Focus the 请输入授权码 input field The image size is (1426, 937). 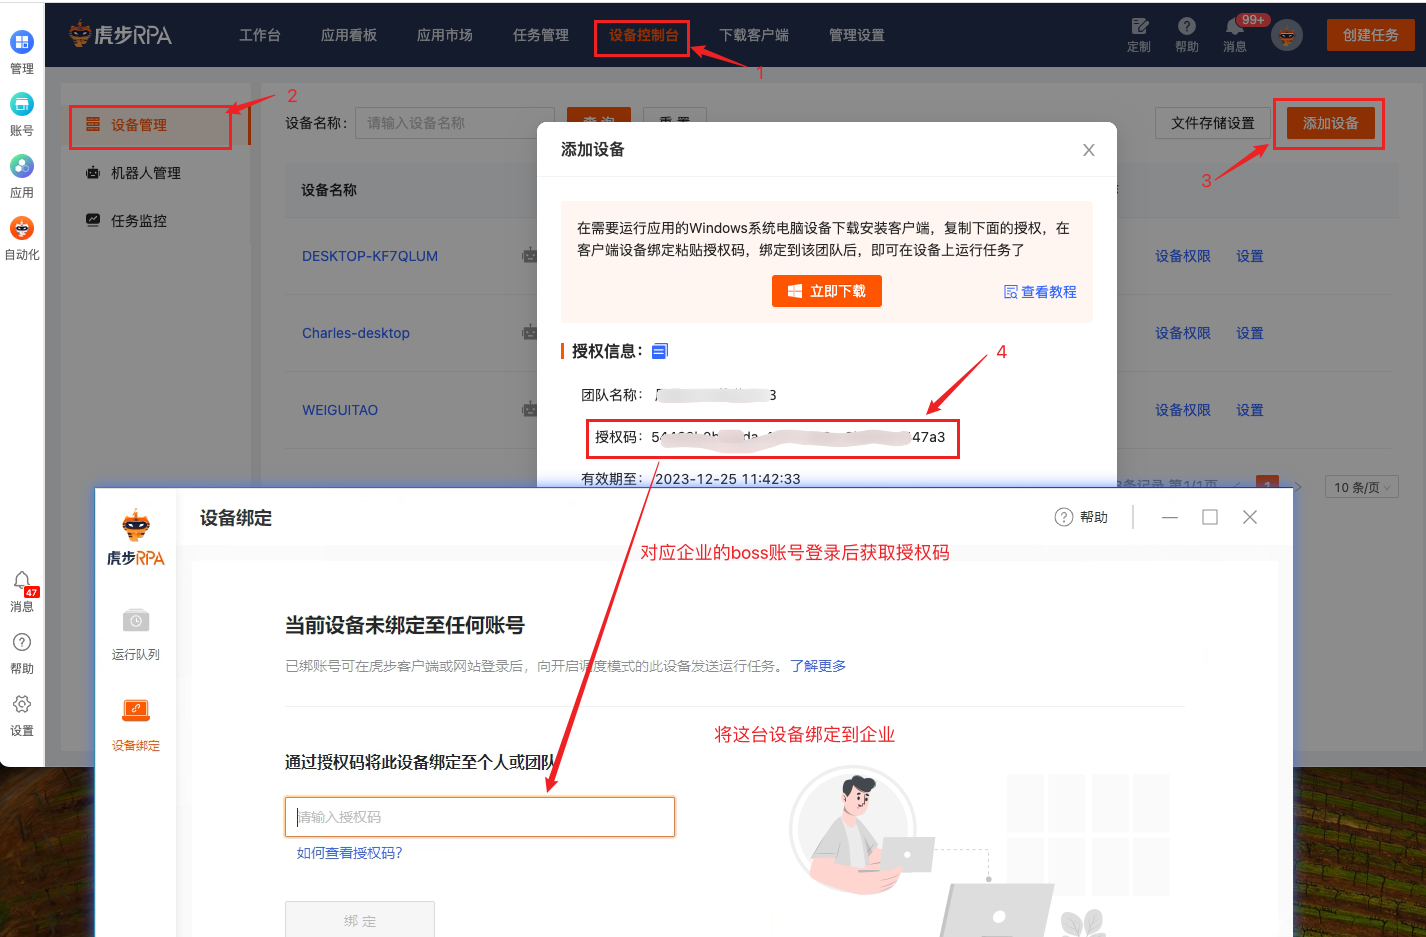click(480, 817)
